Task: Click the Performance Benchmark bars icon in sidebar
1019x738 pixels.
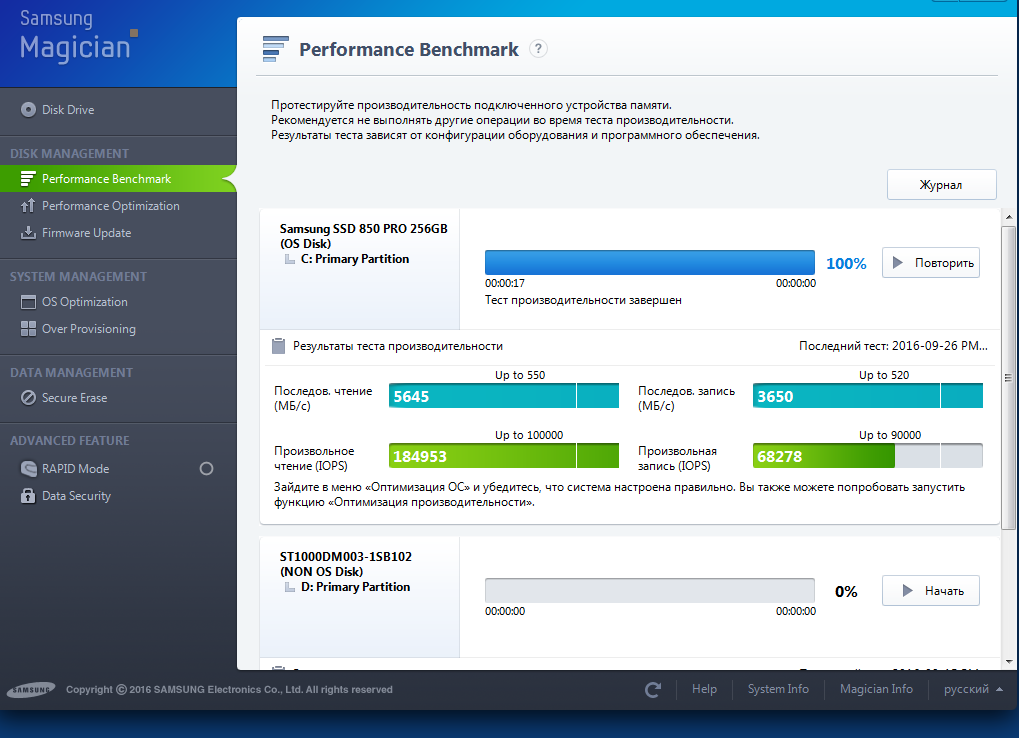Action: click(x=28, y=179)
